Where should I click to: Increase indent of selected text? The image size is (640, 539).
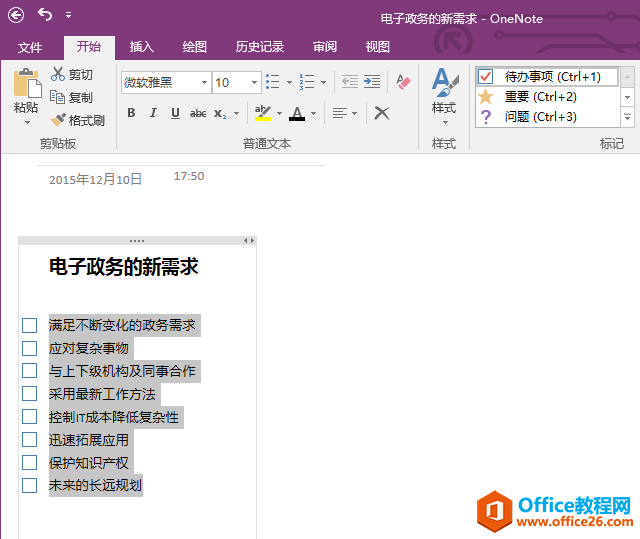(372, 82)
